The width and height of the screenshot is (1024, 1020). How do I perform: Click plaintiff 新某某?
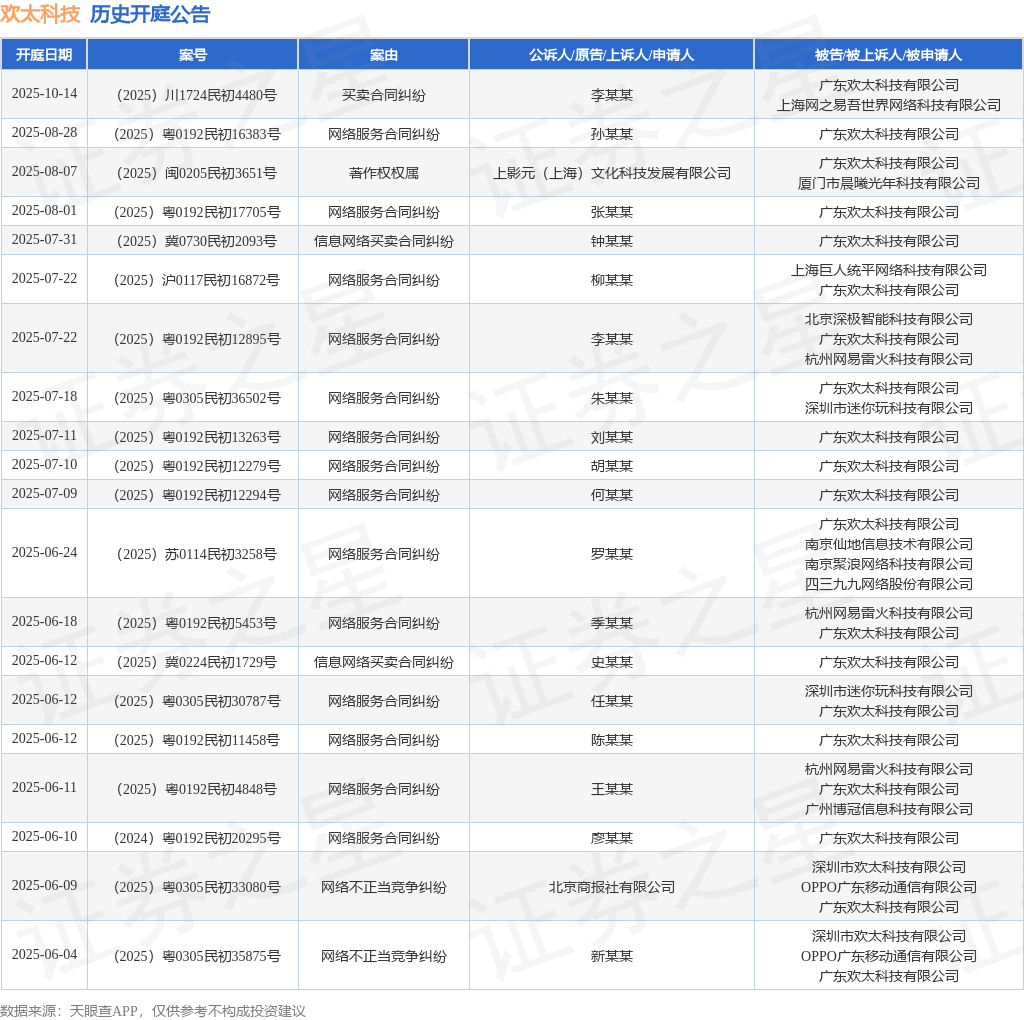[611, 957]
